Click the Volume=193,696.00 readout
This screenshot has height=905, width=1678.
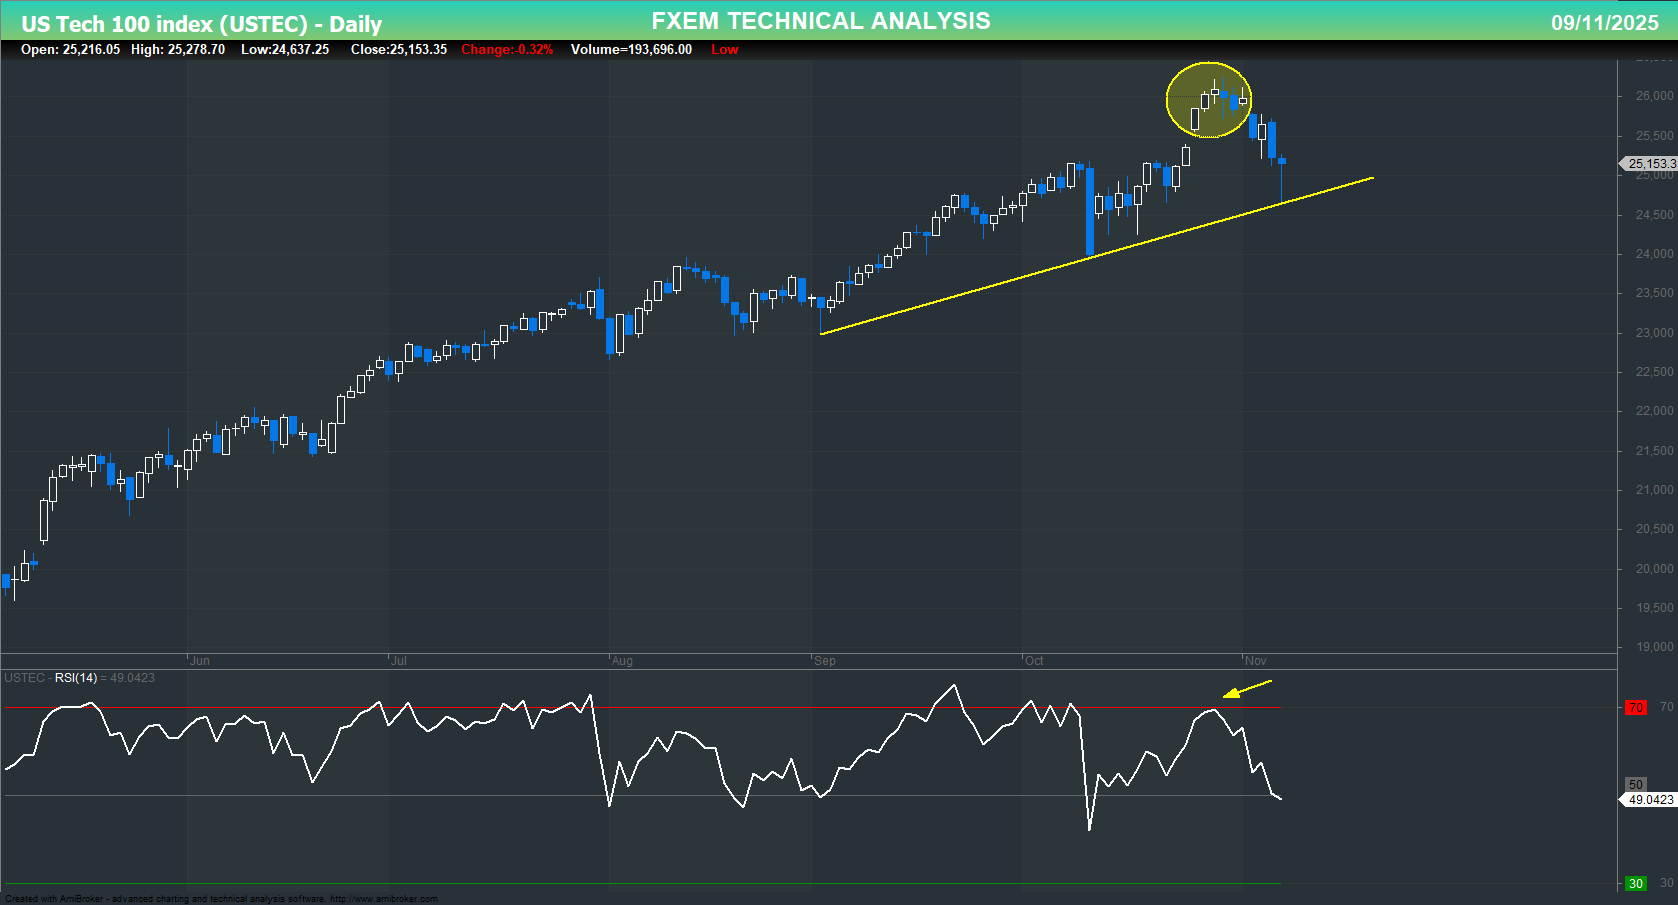[x=631, y=49]
